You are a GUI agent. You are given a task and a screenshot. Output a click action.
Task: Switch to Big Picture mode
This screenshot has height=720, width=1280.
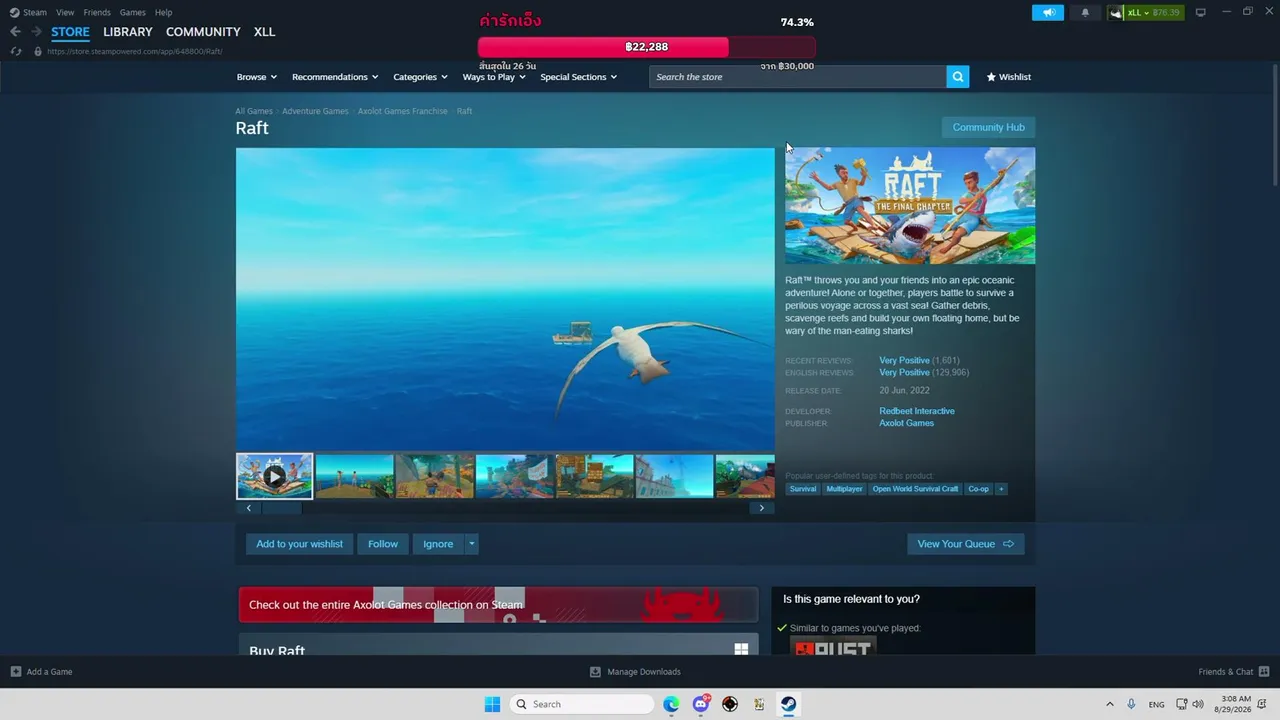[1200, 13]
